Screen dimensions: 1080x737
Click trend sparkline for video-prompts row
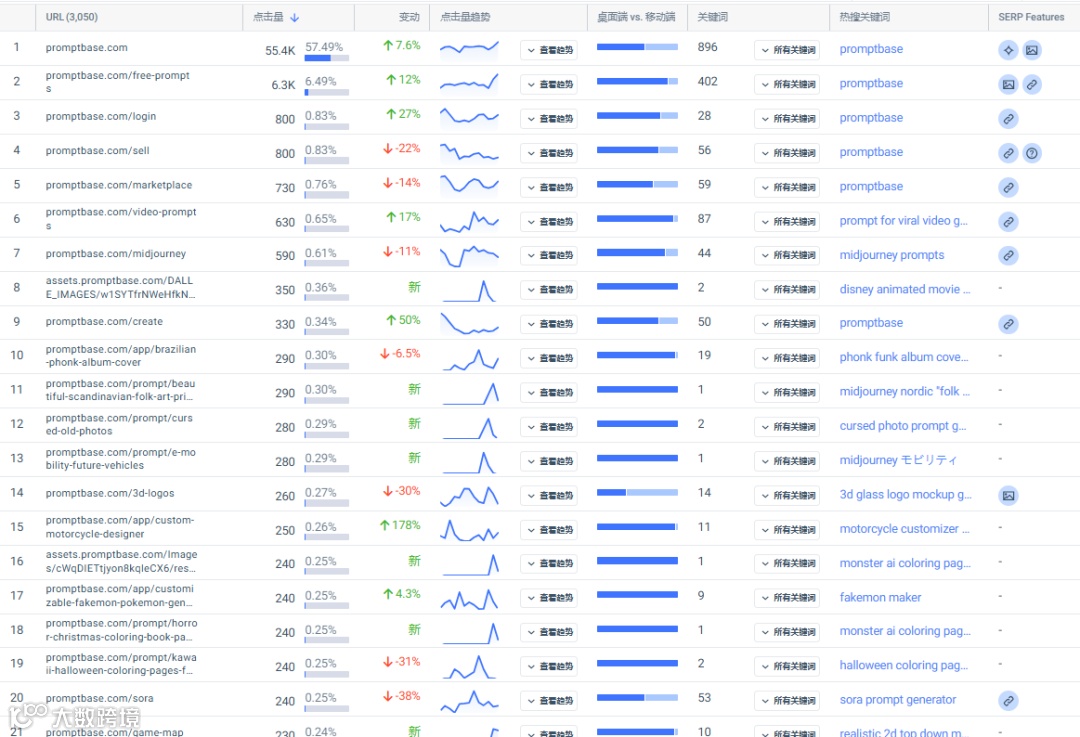pos(469,221)
